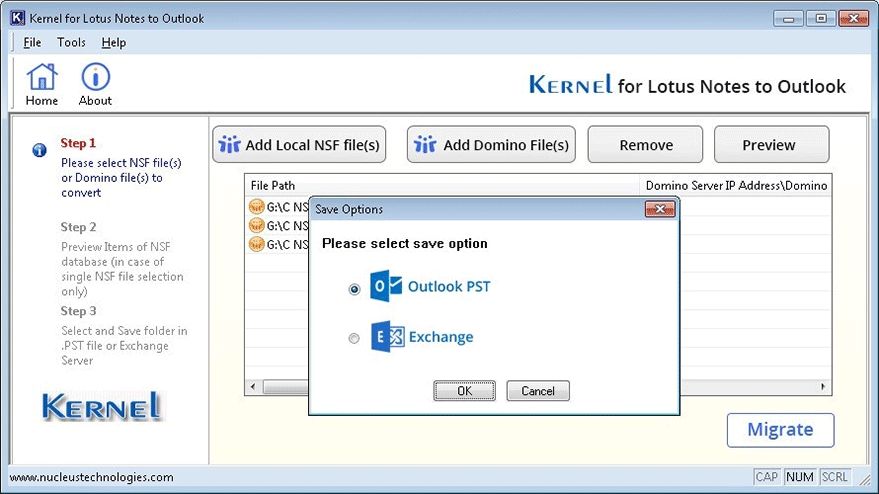Screen dimensions: 879x494
Task: Click the NUM status bar indicator
Action: (x=799, y=477)
